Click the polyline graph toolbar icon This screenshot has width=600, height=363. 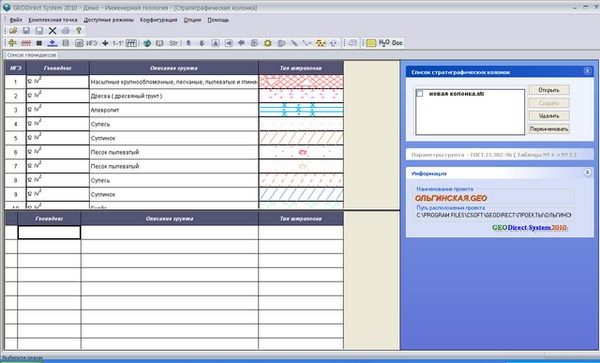point(307,43)
